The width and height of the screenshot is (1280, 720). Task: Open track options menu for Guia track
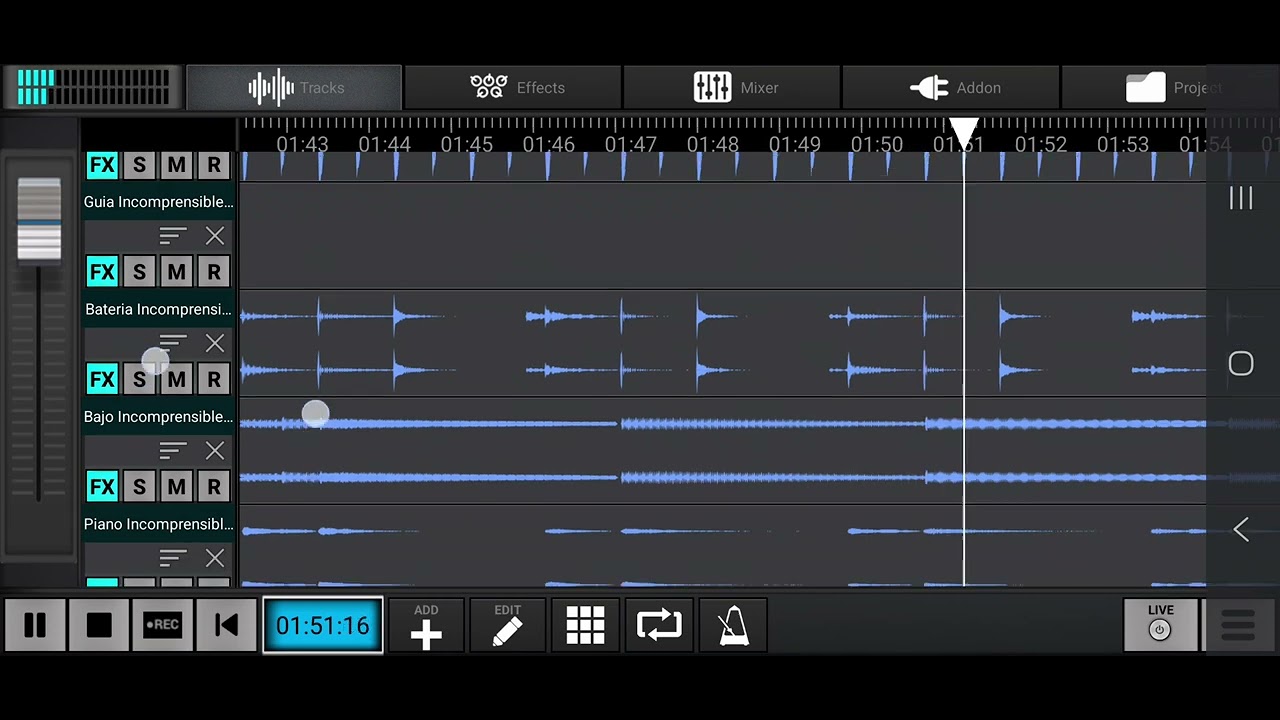pos(173,236)
